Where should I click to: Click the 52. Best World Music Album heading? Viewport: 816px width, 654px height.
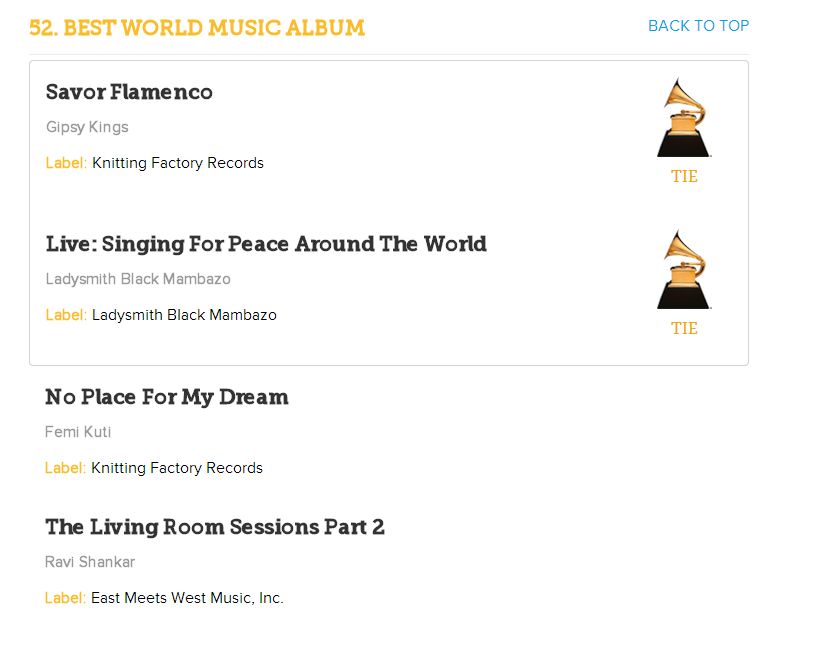(x=197, y=28)
